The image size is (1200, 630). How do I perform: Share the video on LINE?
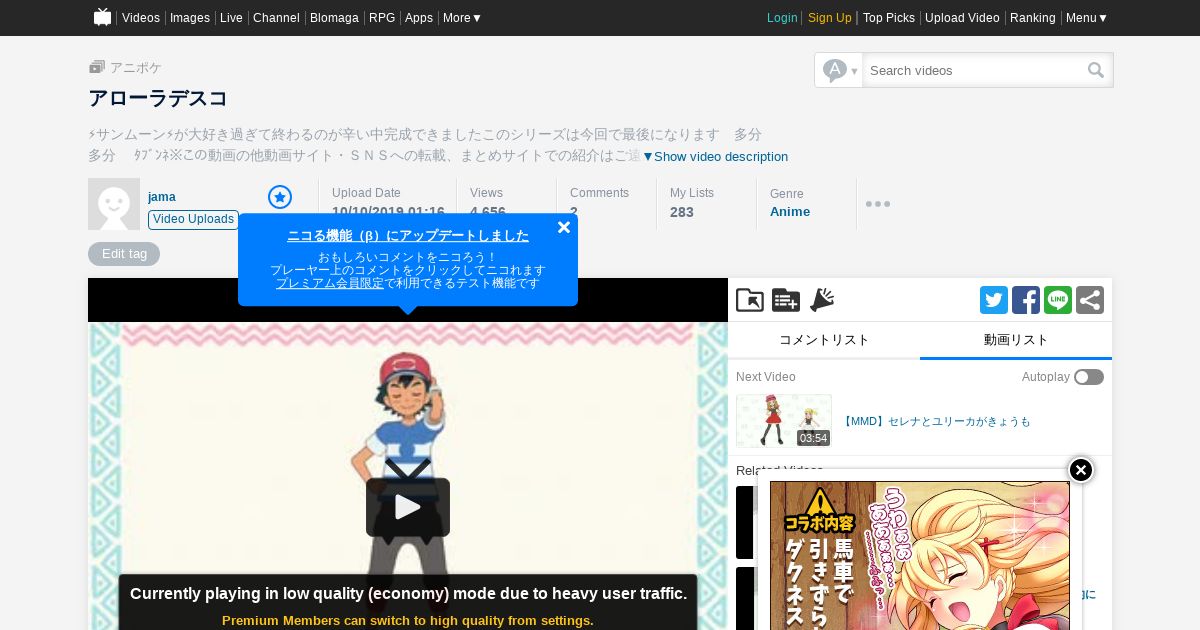point(1058,300)
